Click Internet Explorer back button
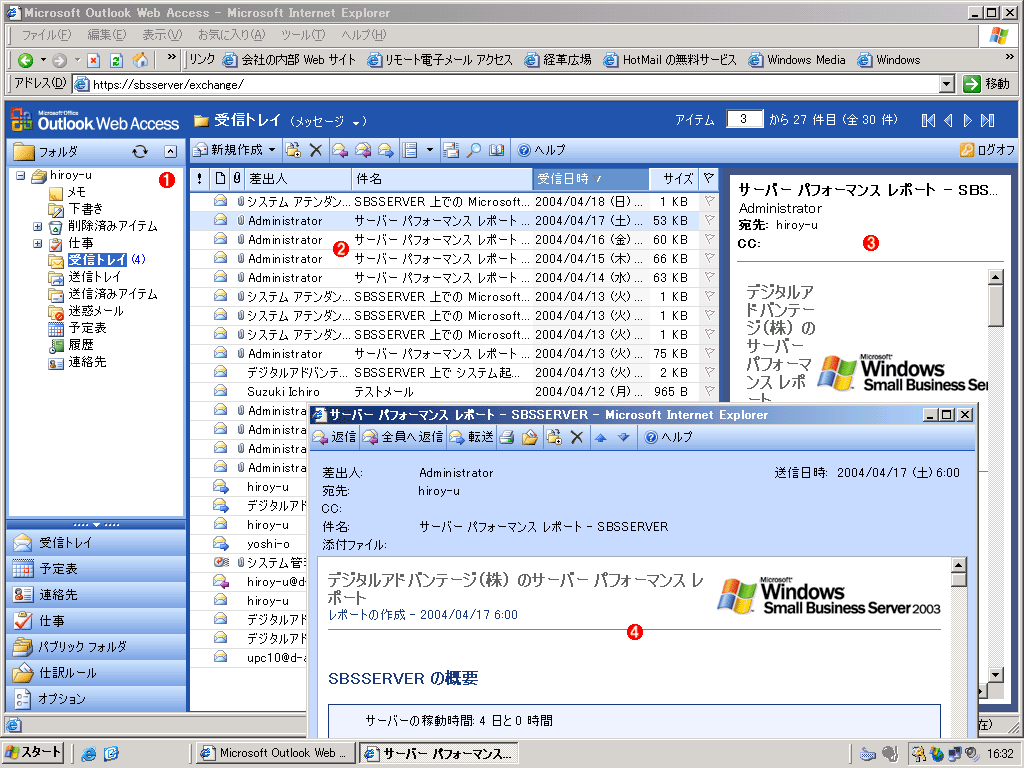 tap(25, 60)
